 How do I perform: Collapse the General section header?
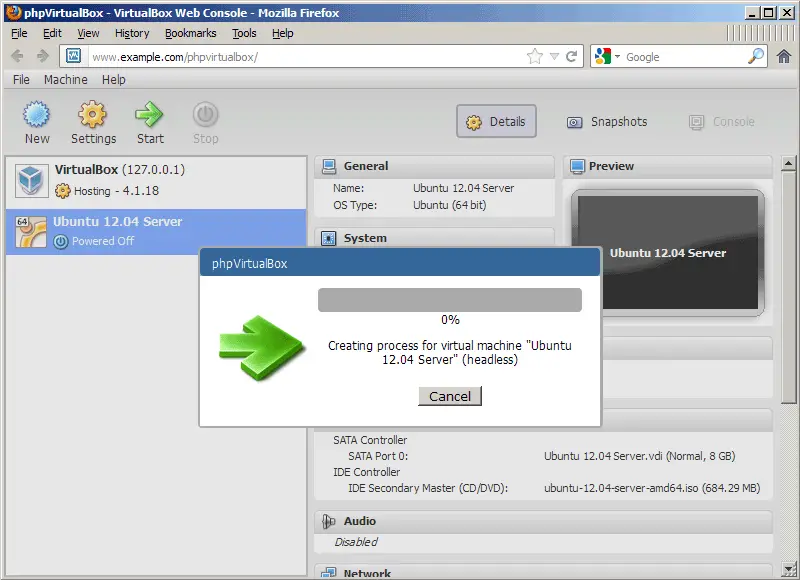pyautogui.click(x=434, y=166)
